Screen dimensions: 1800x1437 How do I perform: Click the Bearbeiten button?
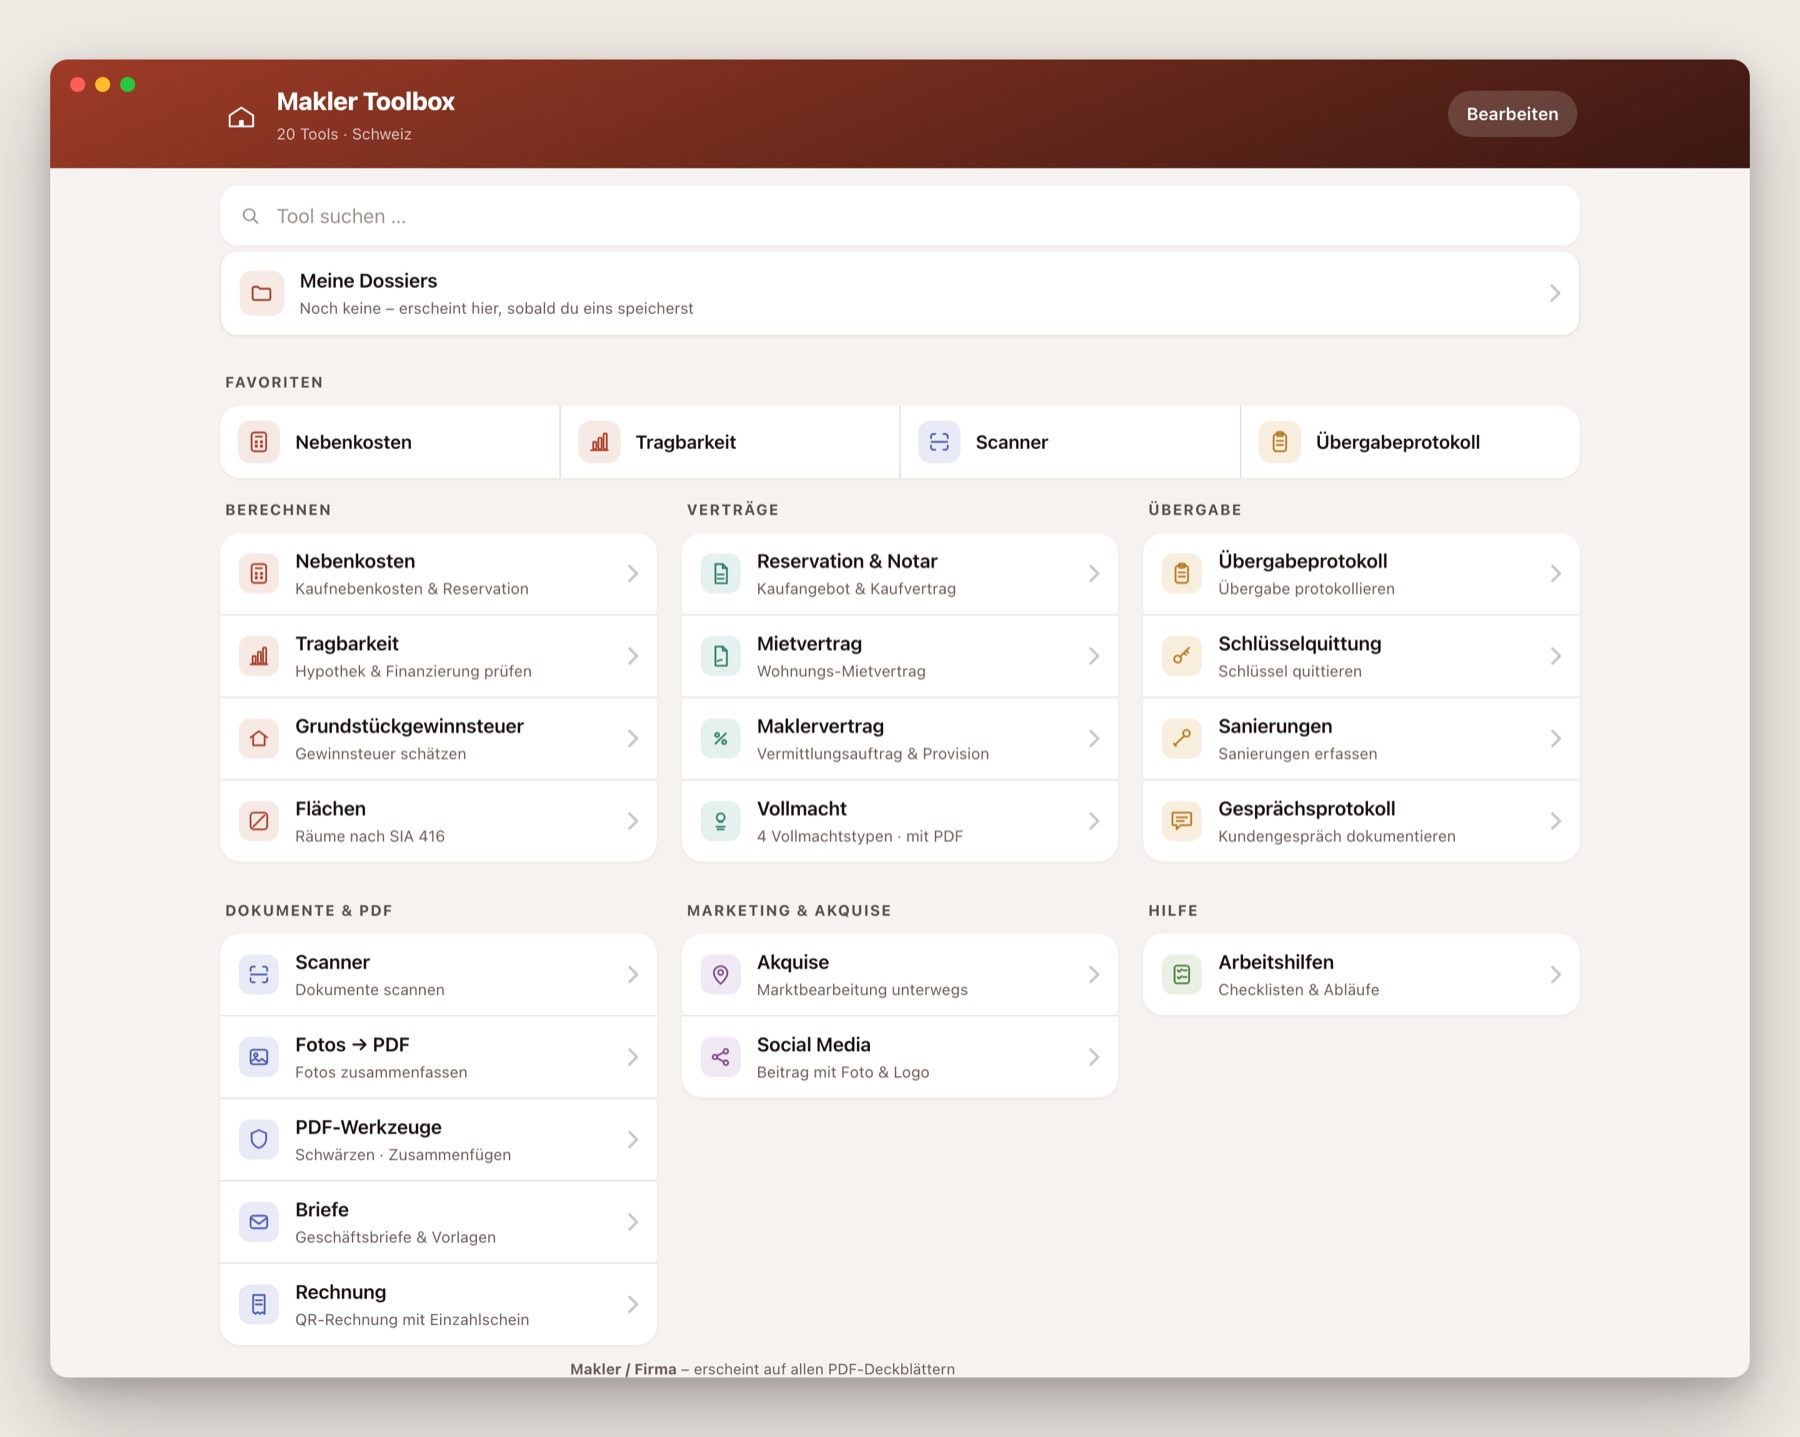(1512, 114)
